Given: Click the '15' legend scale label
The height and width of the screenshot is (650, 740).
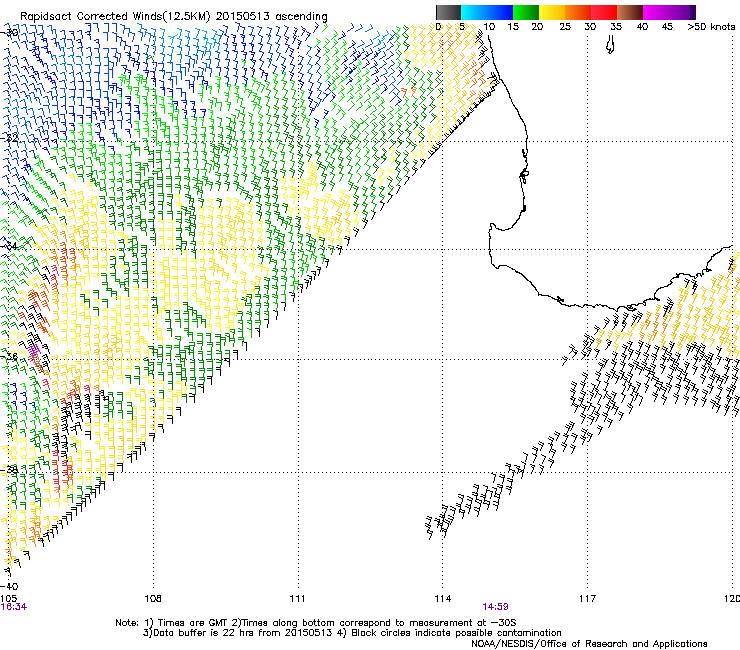Looking at the screenshot, I should click(513, 27).
